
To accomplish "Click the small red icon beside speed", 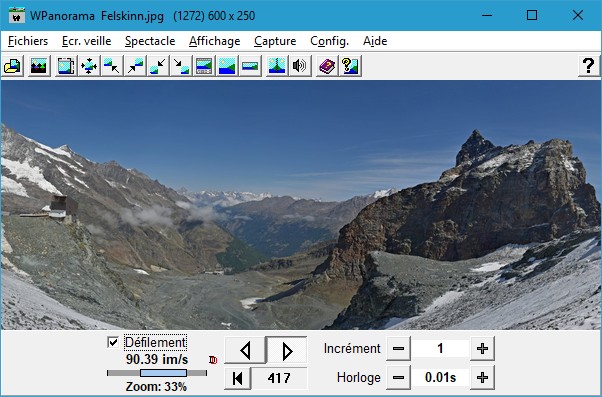I will [x=213, y=360].
